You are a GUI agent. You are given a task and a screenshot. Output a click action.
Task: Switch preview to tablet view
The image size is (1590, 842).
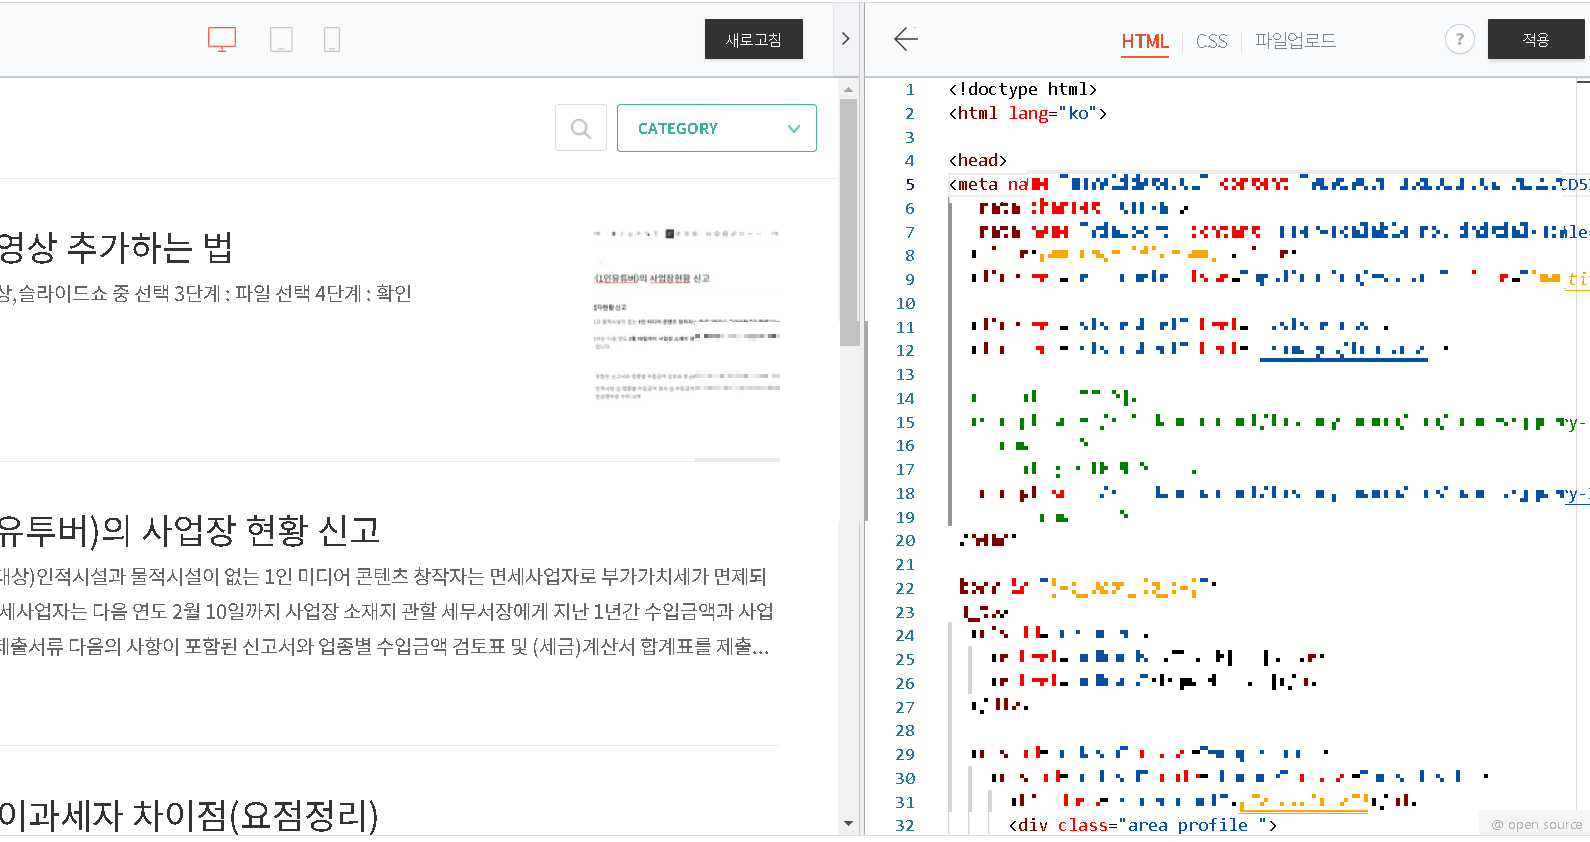(x=281, y=40)
